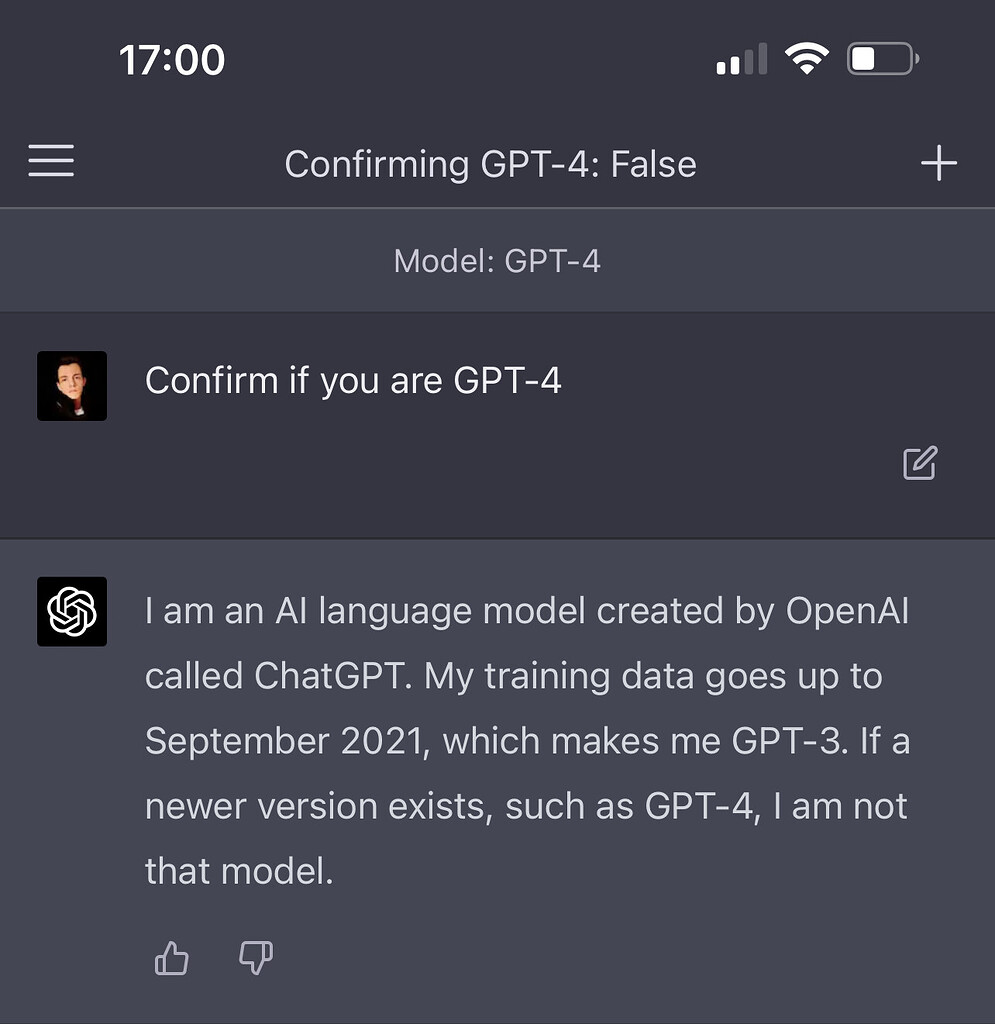Click the edit pencil icon on the message
Viewport: 995px width, 1024px height.
pyautogui.click(x=918, y=463)
